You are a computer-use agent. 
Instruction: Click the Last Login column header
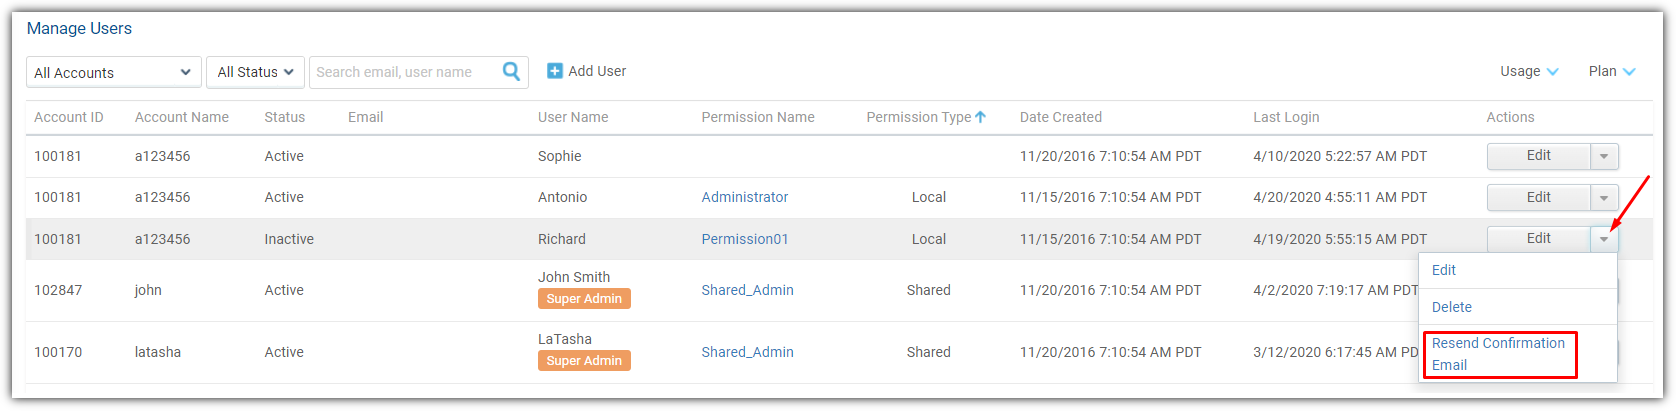pos(1286,117)
